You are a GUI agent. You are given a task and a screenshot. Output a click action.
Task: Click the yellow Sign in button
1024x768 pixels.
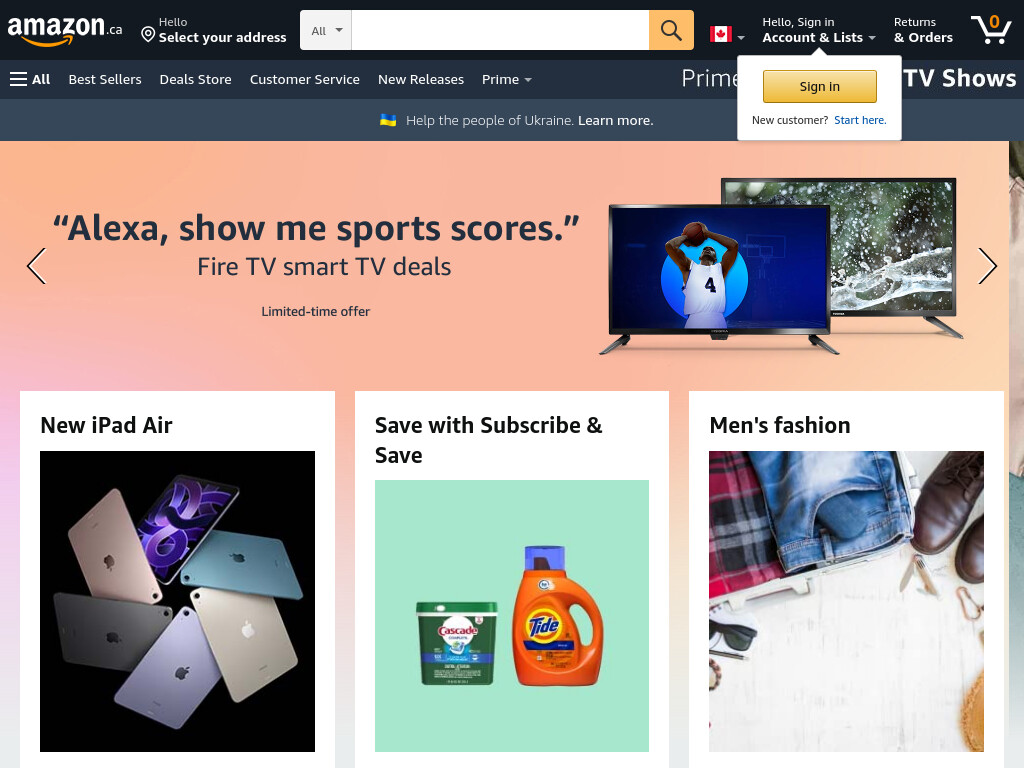[x=820, y=86]
